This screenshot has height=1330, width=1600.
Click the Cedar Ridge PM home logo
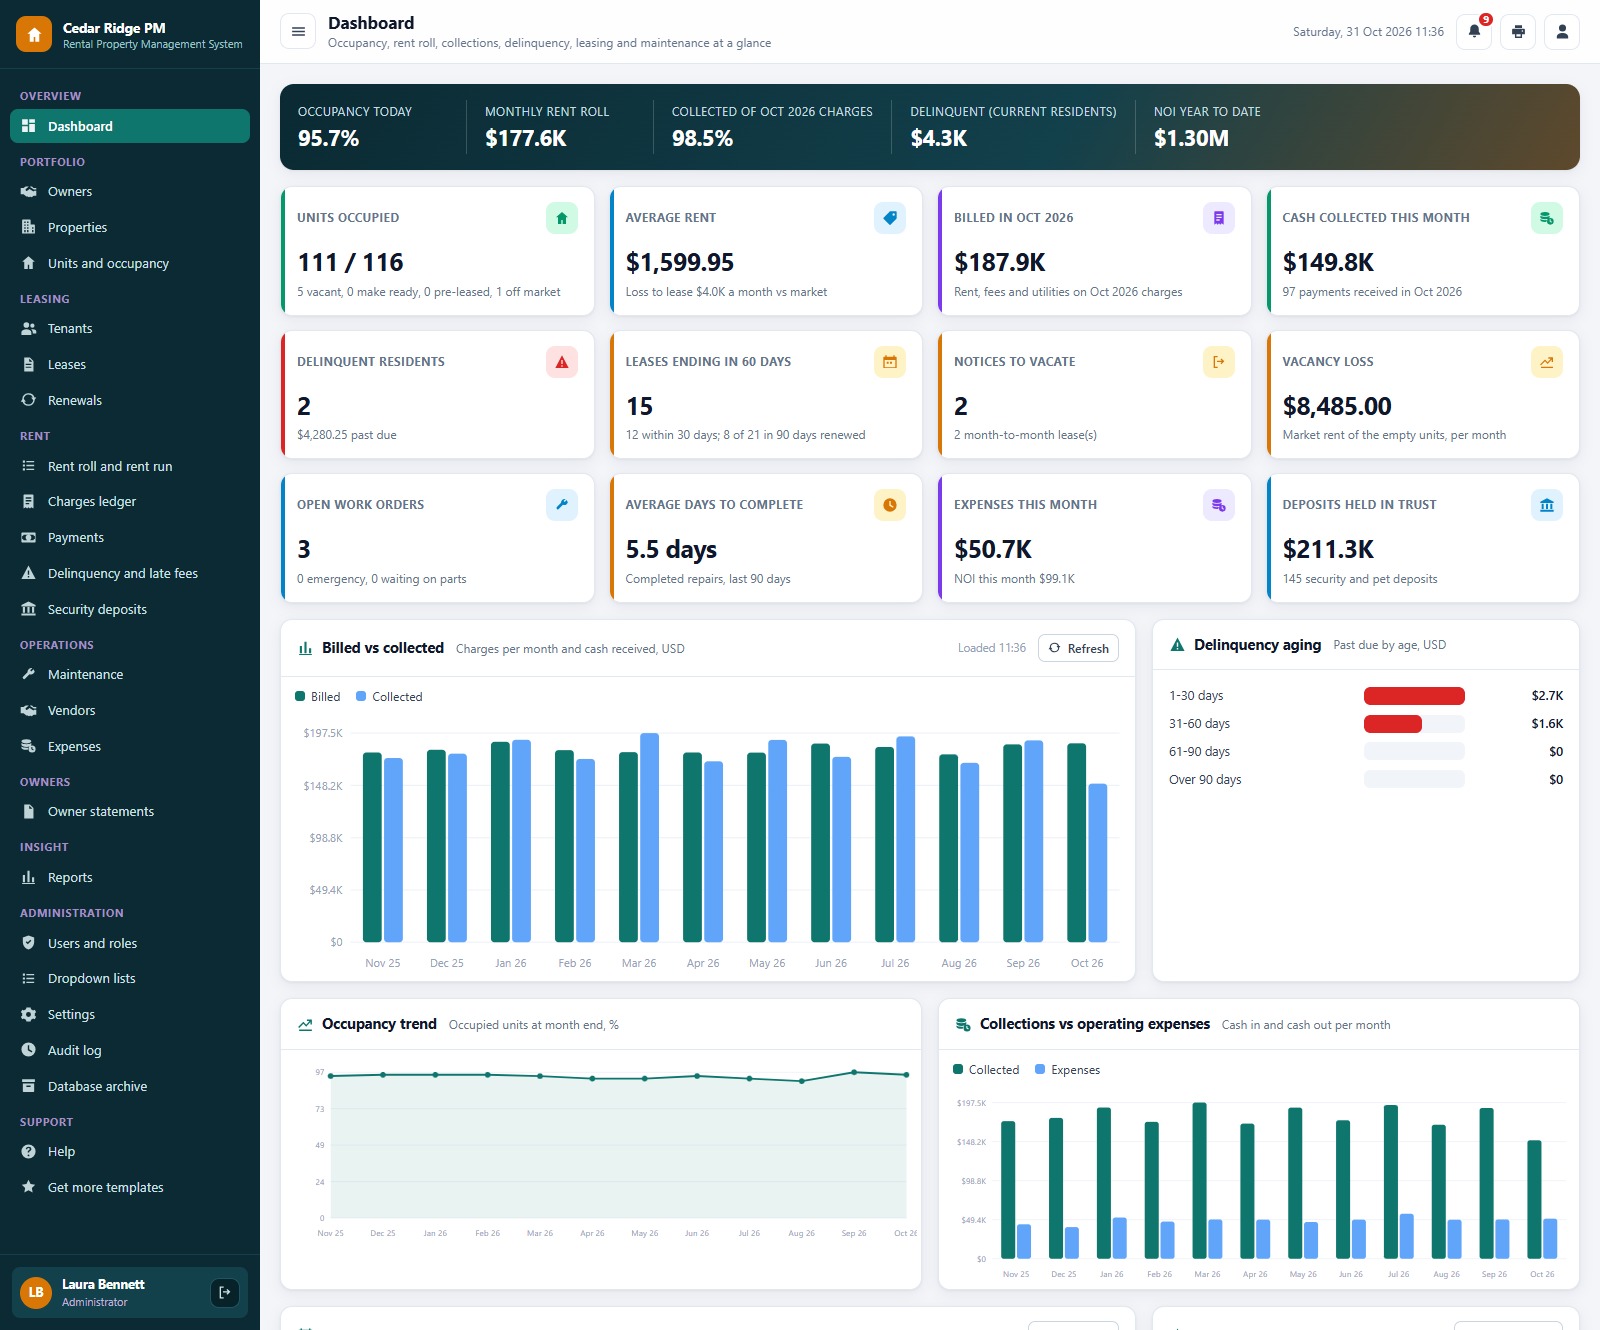pos(34,35)
